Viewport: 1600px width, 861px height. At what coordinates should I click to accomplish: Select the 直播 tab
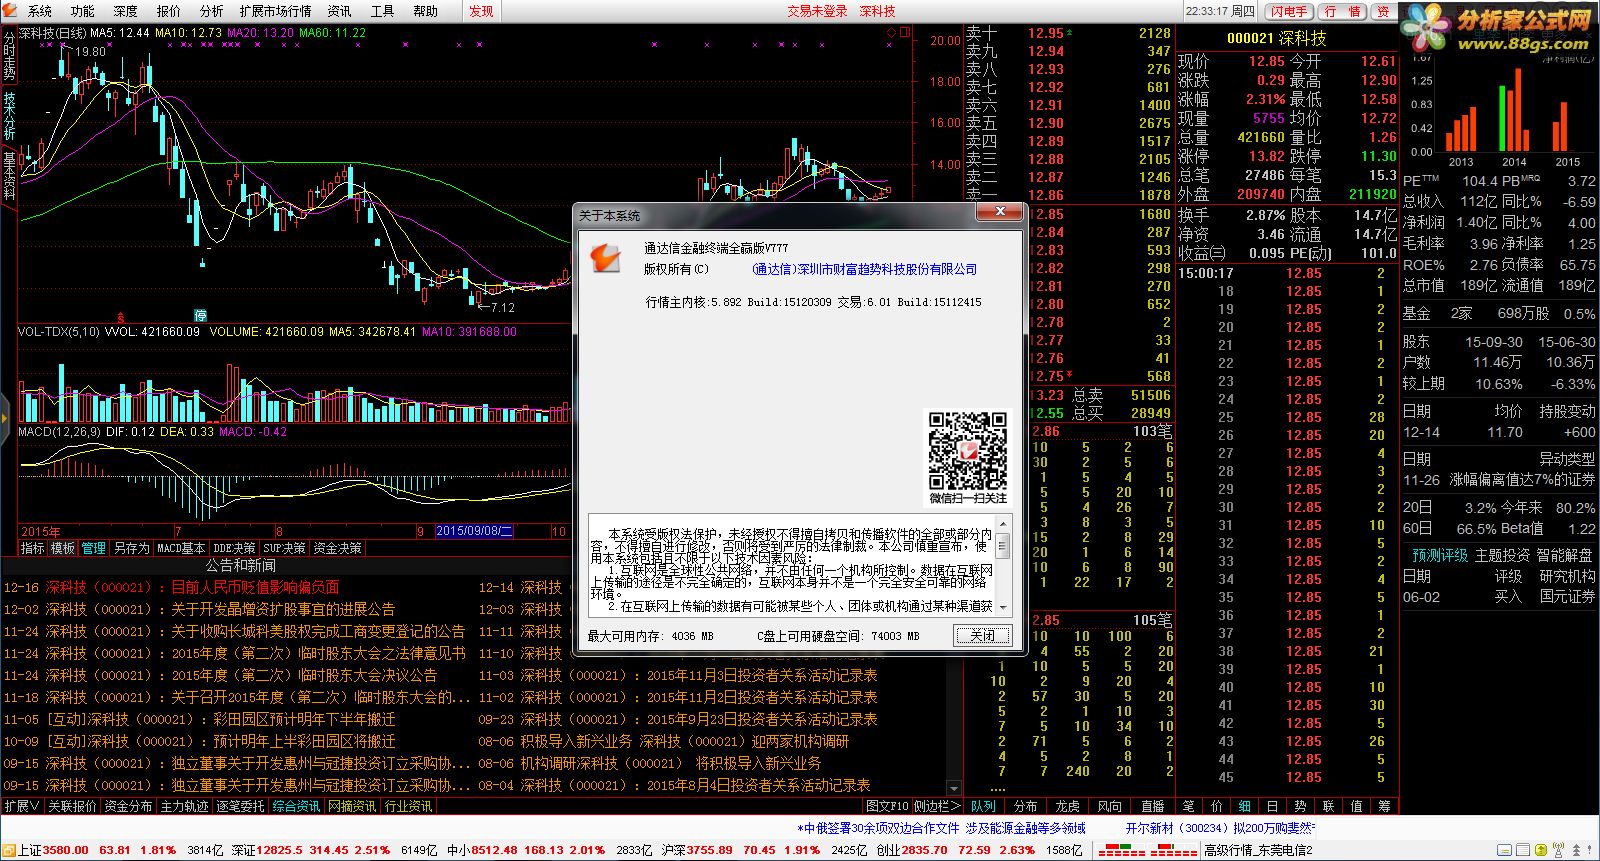1152,806
